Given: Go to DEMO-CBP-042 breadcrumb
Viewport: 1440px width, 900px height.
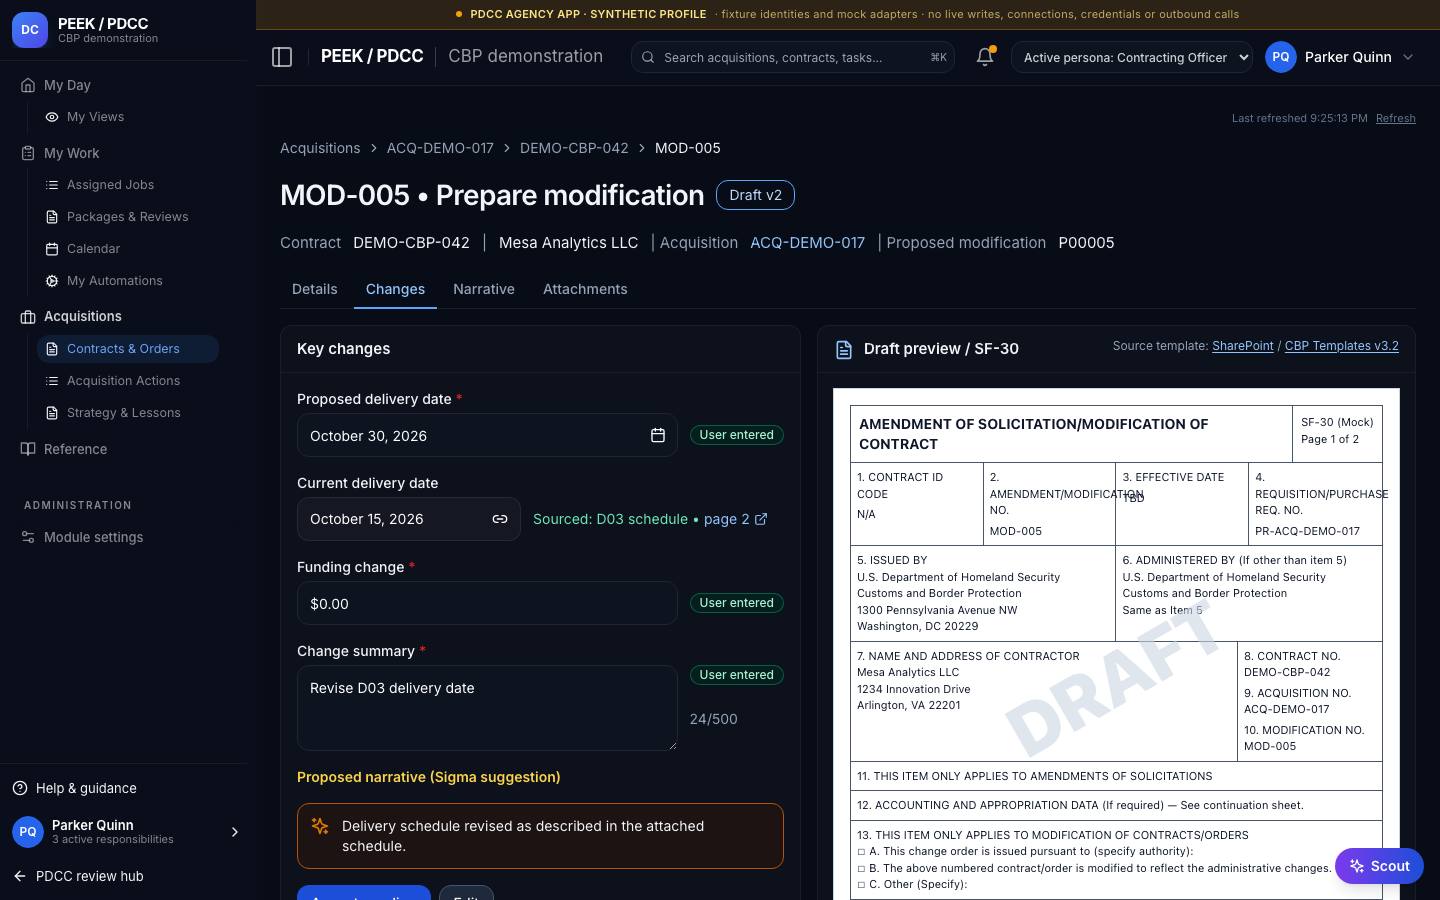Looking at the screenshot, I should (x=574, y=148).
